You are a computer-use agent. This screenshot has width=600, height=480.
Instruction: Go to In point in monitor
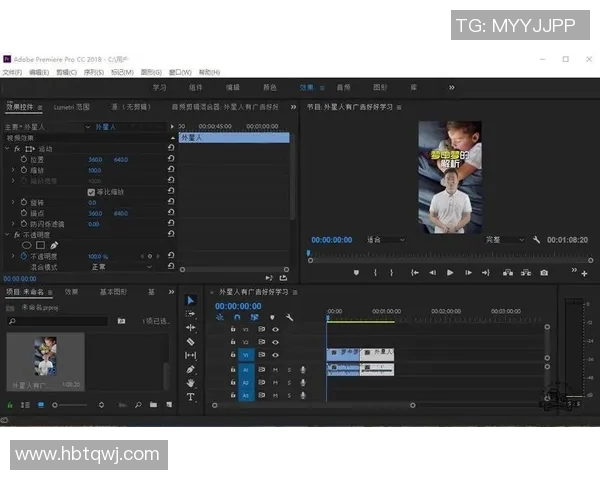pyautogui.click(x=414, y=273)
